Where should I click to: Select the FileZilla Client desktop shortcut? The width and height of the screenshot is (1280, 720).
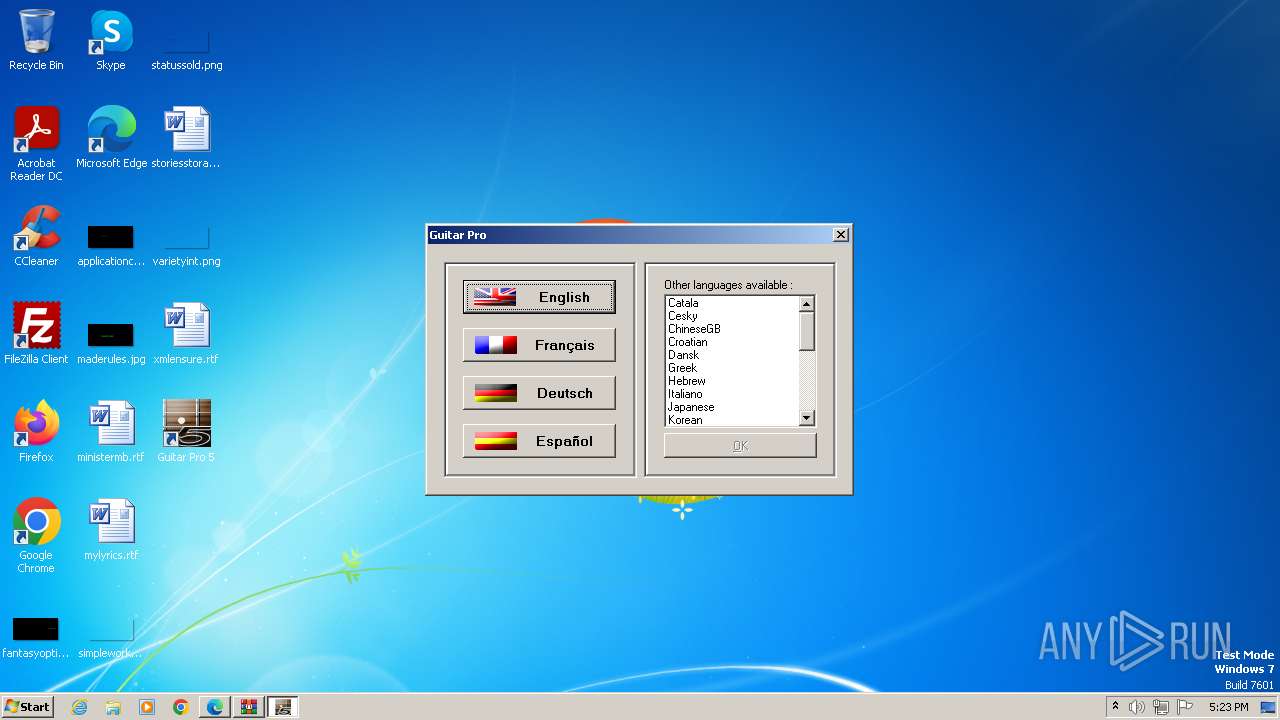[36, 334]
